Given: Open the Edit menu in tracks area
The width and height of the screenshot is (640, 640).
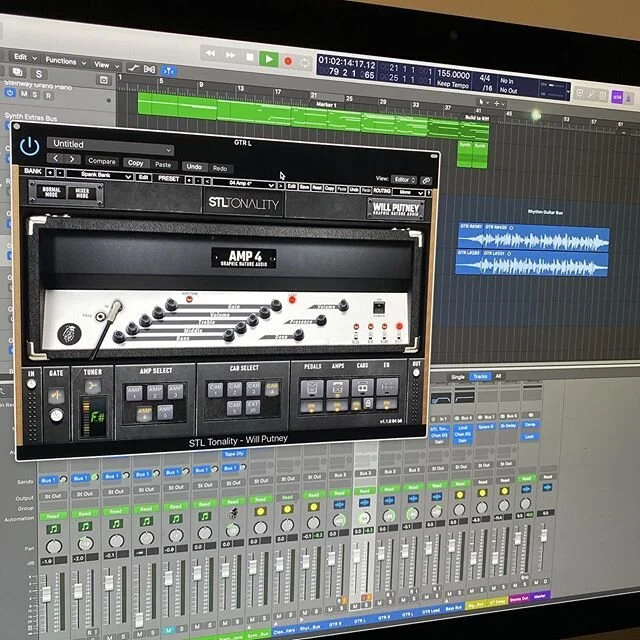Looking at the screenshot, I should click(24, 57).
